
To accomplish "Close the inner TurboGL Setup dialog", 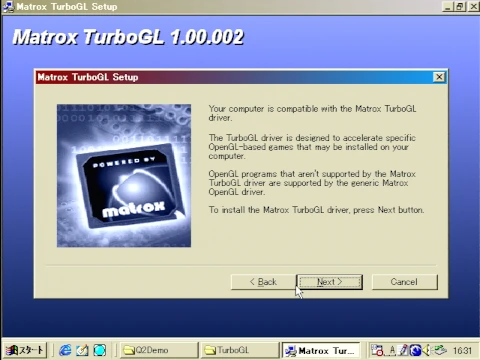I will [439, 77].
